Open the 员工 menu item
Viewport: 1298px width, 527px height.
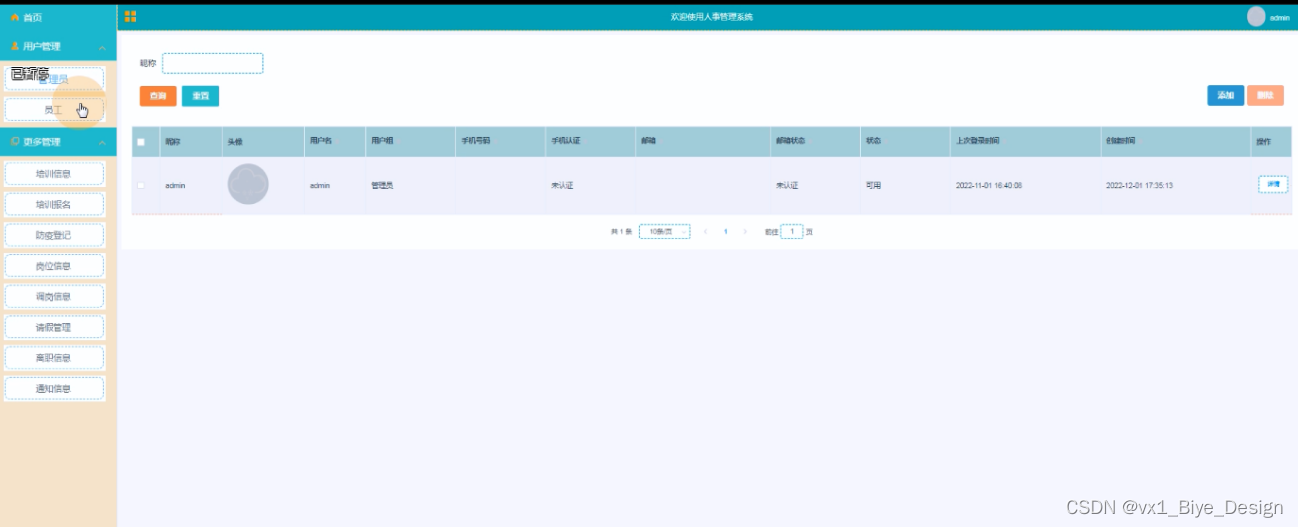coord(55,109)
